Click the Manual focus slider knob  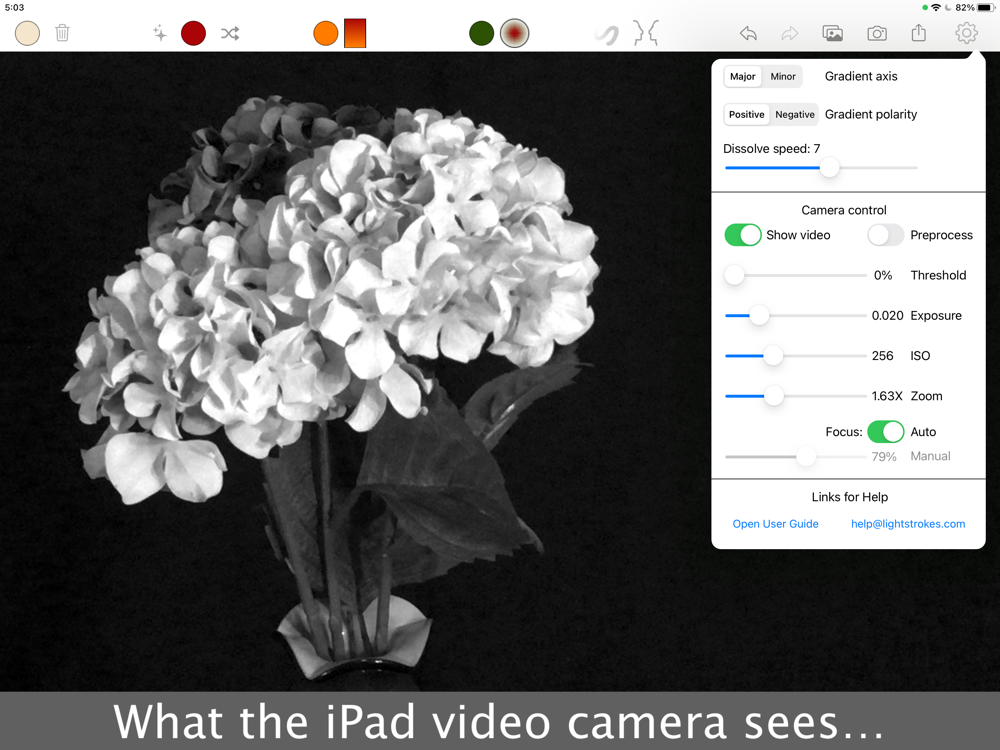806,456
